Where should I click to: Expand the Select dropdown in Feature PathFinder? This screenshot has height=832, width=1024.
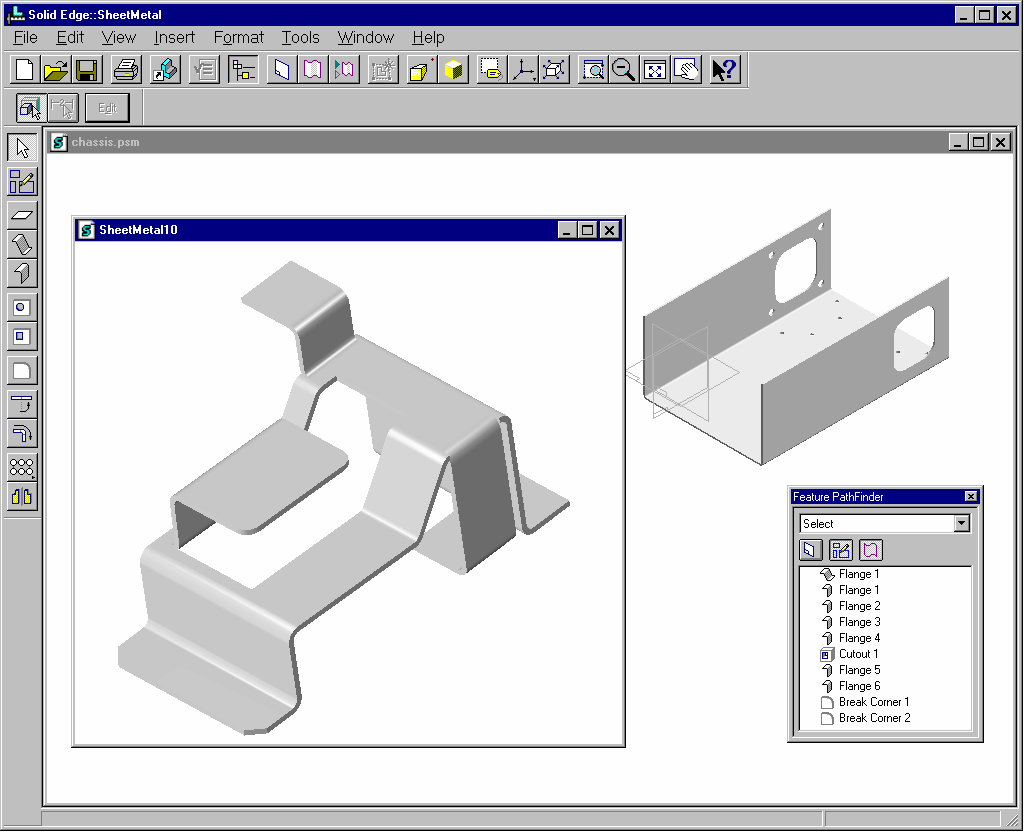961,523
